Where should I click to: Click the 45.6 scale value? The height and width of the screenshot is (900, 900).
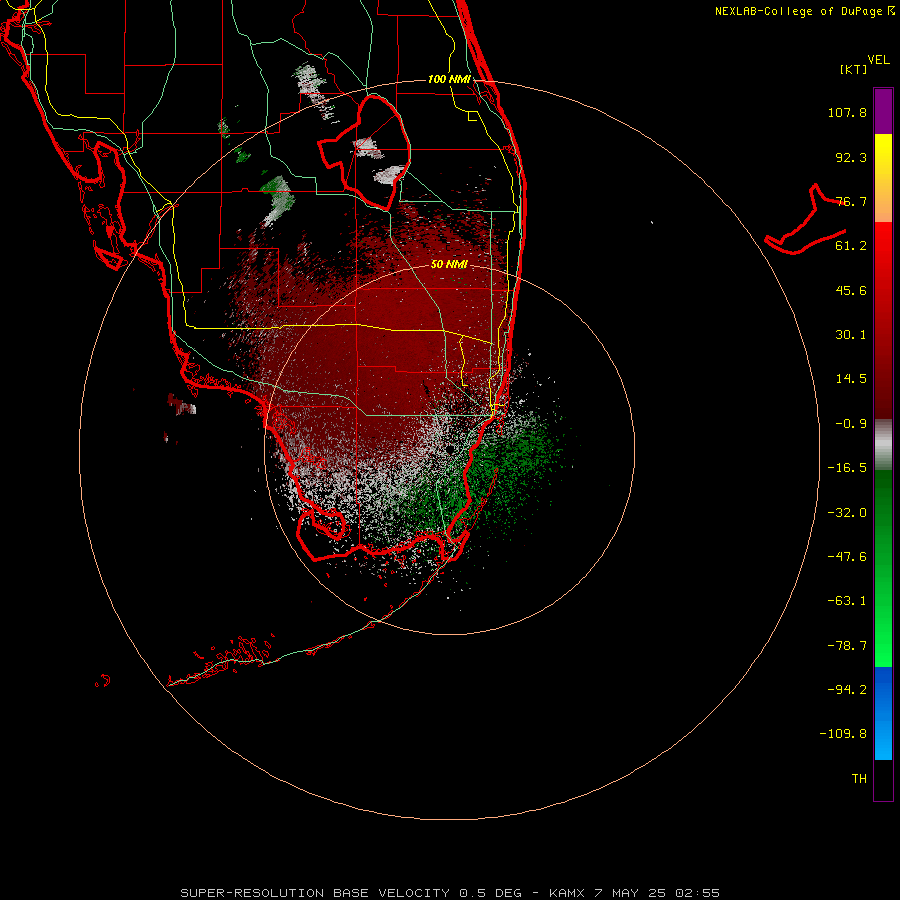[x=851, y=290]
